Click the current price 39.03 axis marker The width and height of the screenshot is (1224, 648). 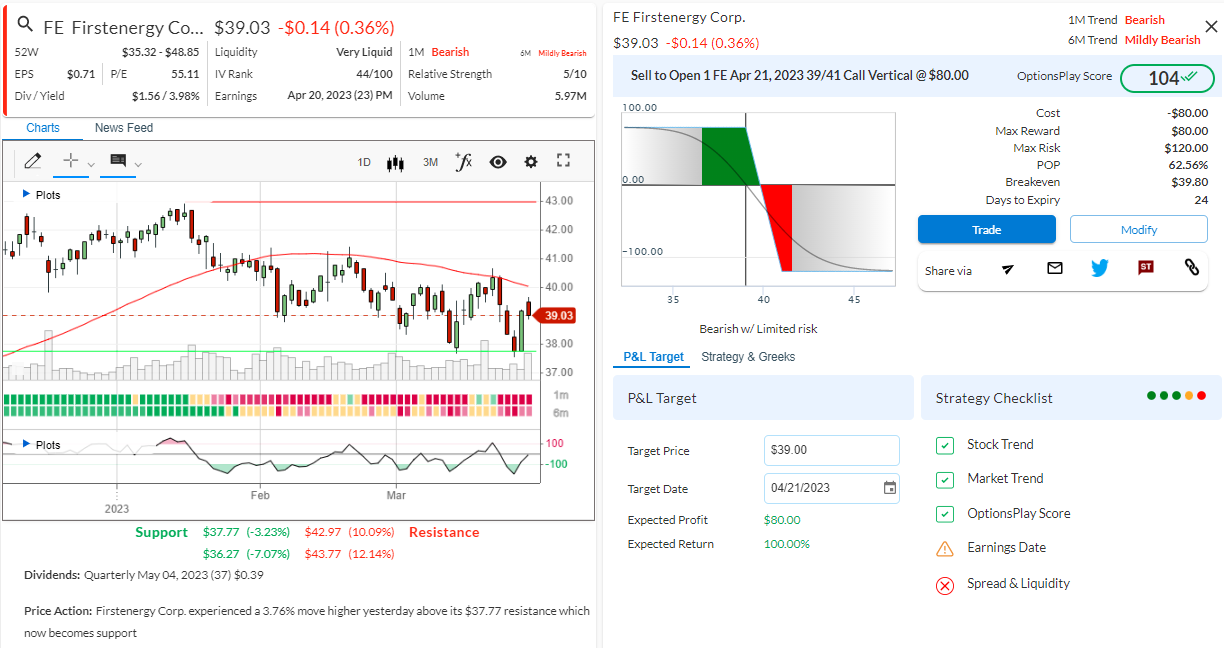click(x=556, y=316)
